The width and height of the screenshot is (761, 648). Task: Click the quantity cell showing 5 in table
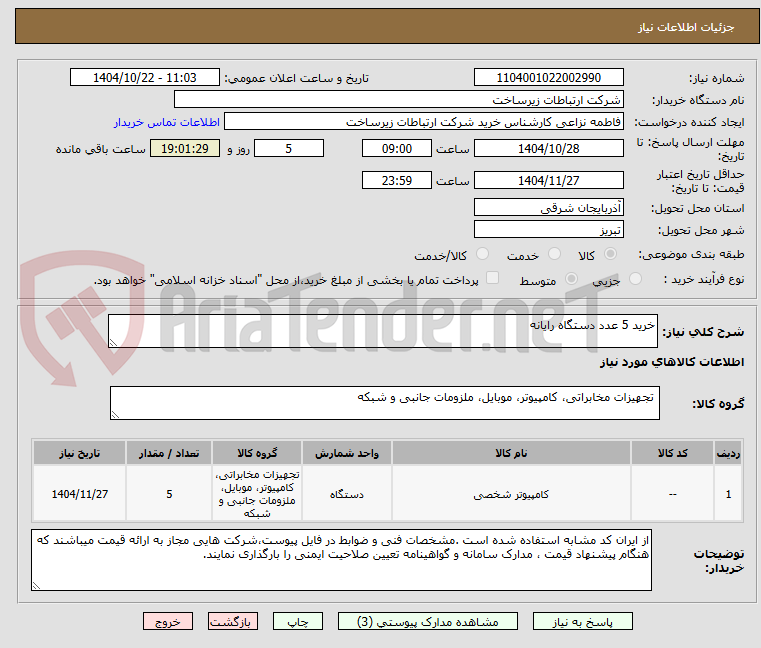(x=169, y=494)
